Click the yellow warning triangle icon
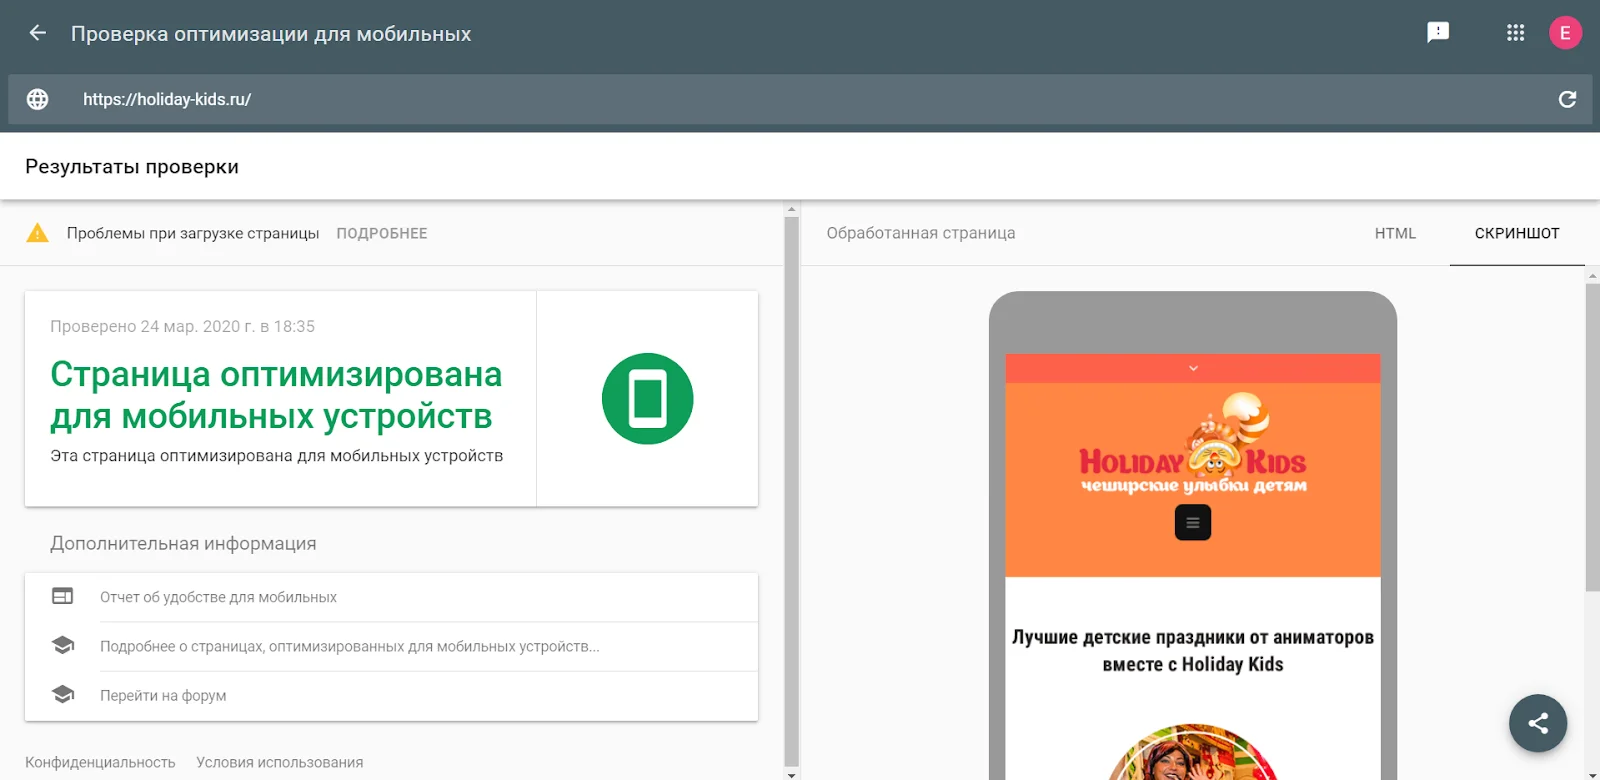Screen dimensions: 1600x780 pos(37,233)
